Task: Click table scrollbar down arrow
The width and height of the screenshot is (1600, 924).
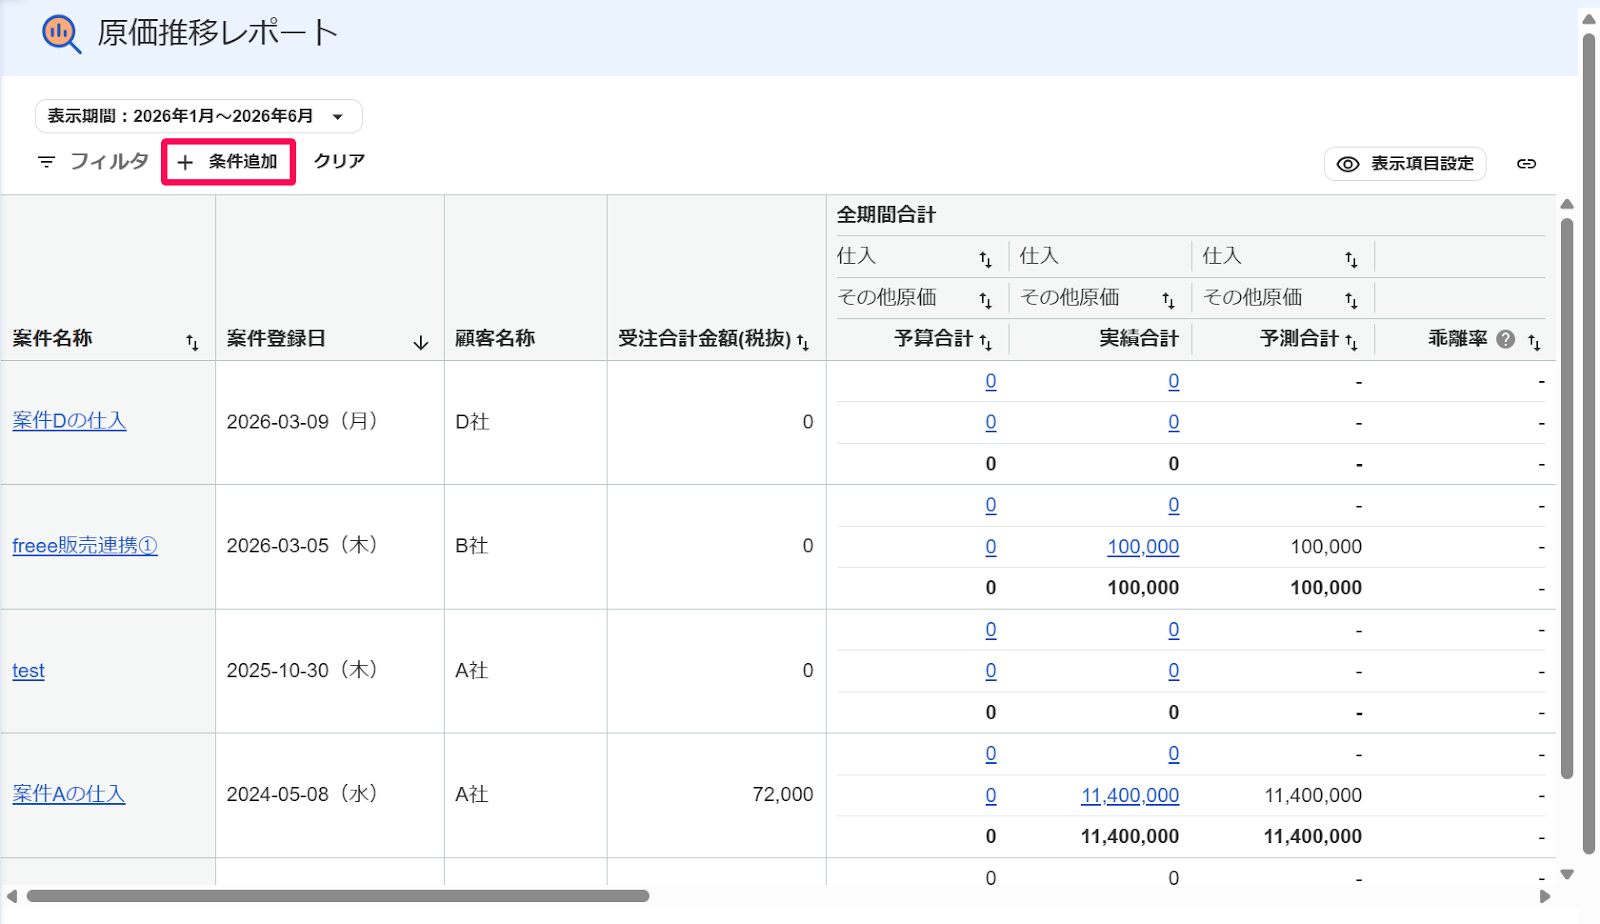Action: [x=1567, y=874]
